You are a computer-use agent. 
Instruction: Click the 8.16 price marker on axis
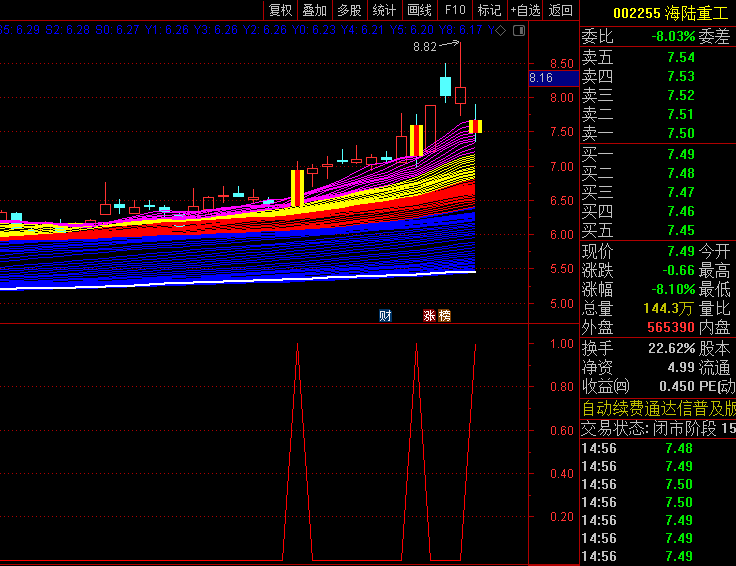coord(541,78)
